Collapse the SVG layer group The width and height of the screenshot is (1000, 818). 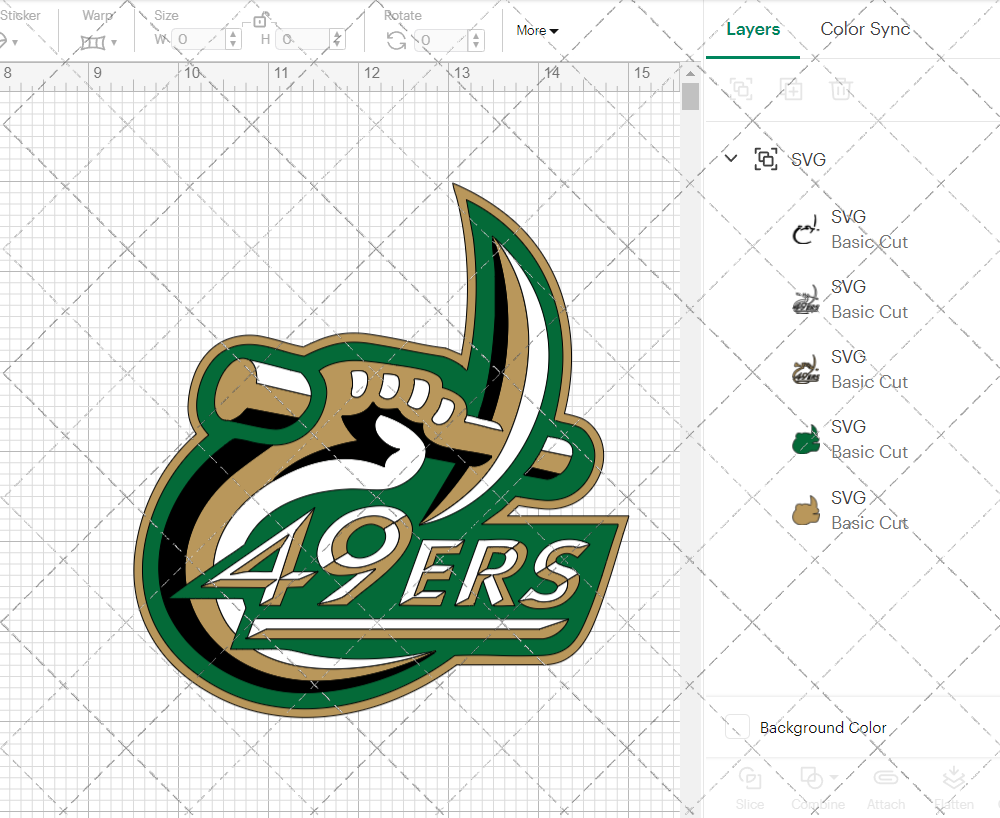pos(730,158)
